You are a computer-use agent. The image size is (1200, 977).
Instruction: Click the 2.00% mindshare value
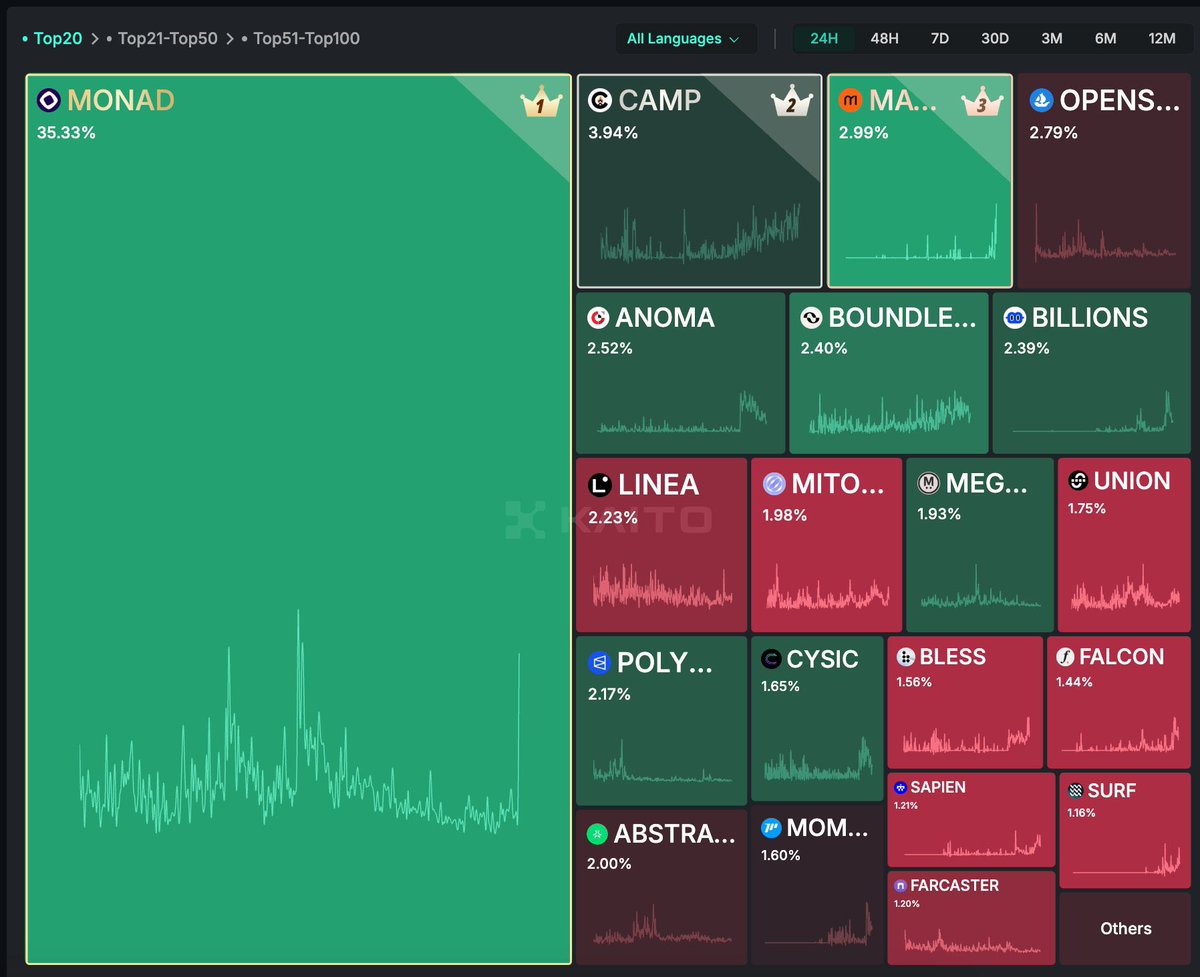(x=609, y=864)
